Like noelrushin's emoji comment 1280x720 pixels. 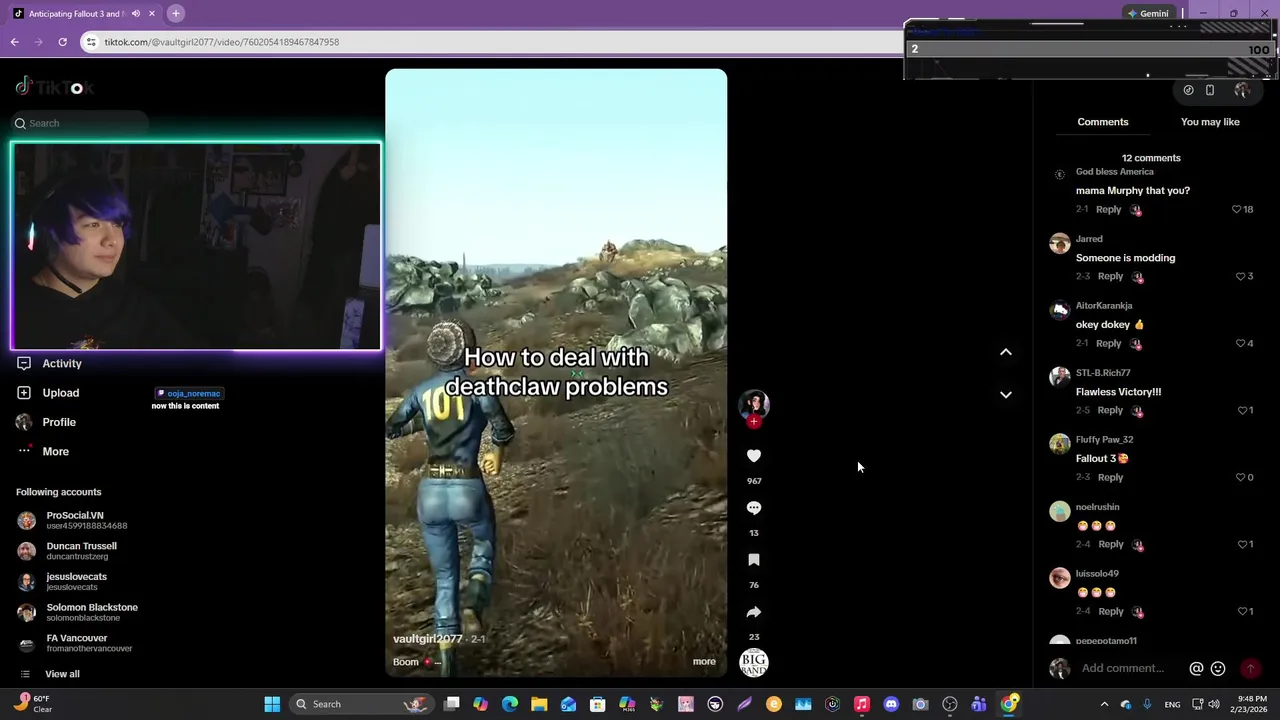coord(1243,544)
